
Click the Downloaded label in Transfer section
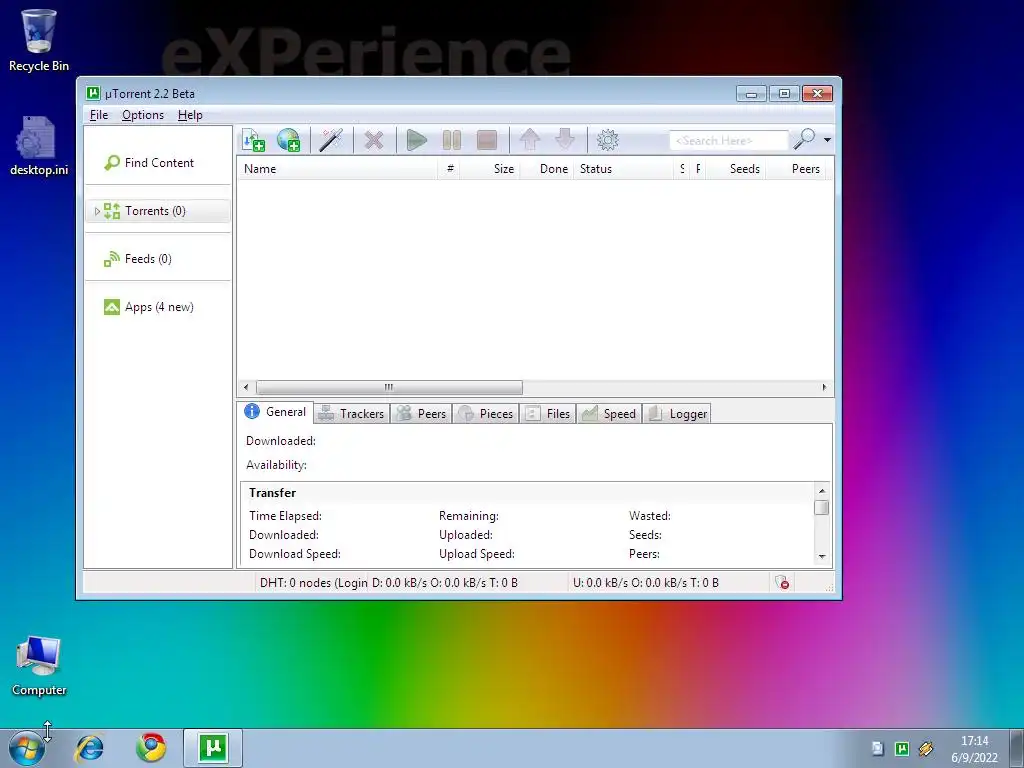pyautogui.click(x=283, y=535)
